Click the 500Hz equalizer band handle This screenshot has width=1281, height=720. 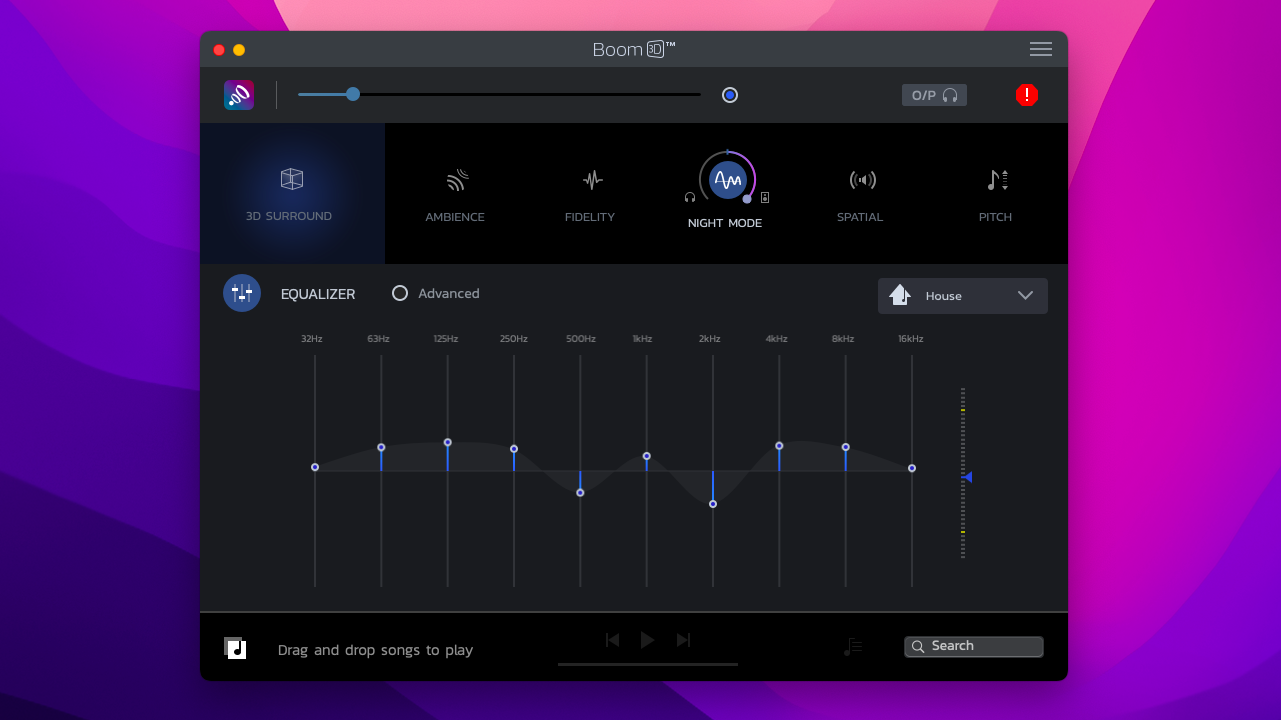coord(580,492)
